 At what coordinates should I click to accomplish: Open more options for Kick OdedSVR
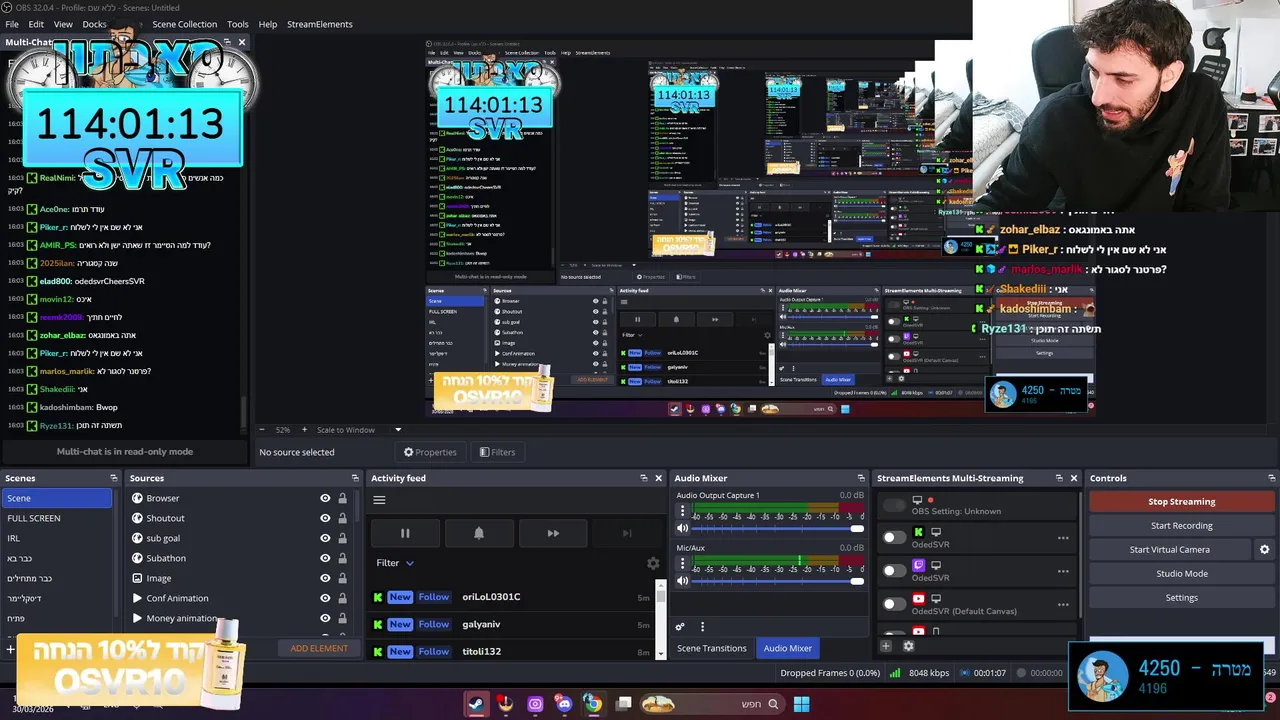click(1063, 538)
